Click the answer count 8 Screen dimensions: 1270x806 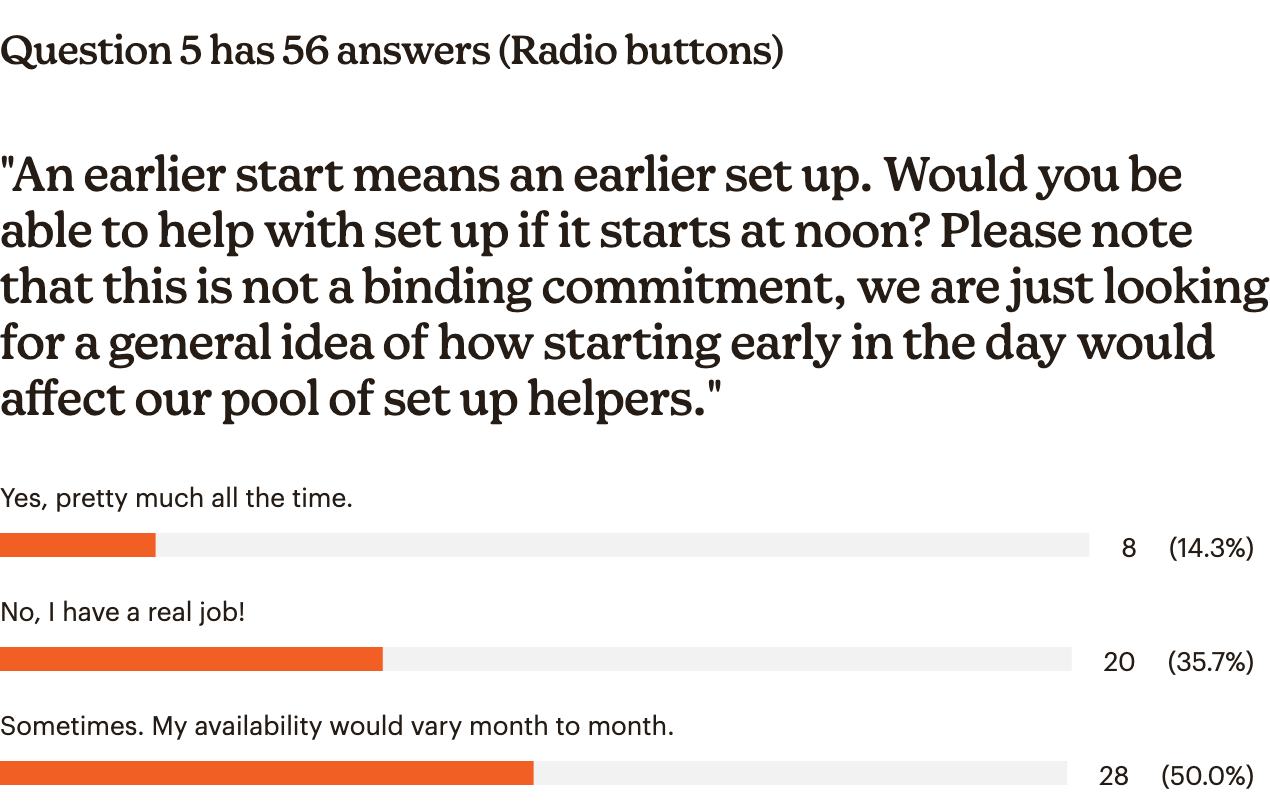click(1128, 548)
